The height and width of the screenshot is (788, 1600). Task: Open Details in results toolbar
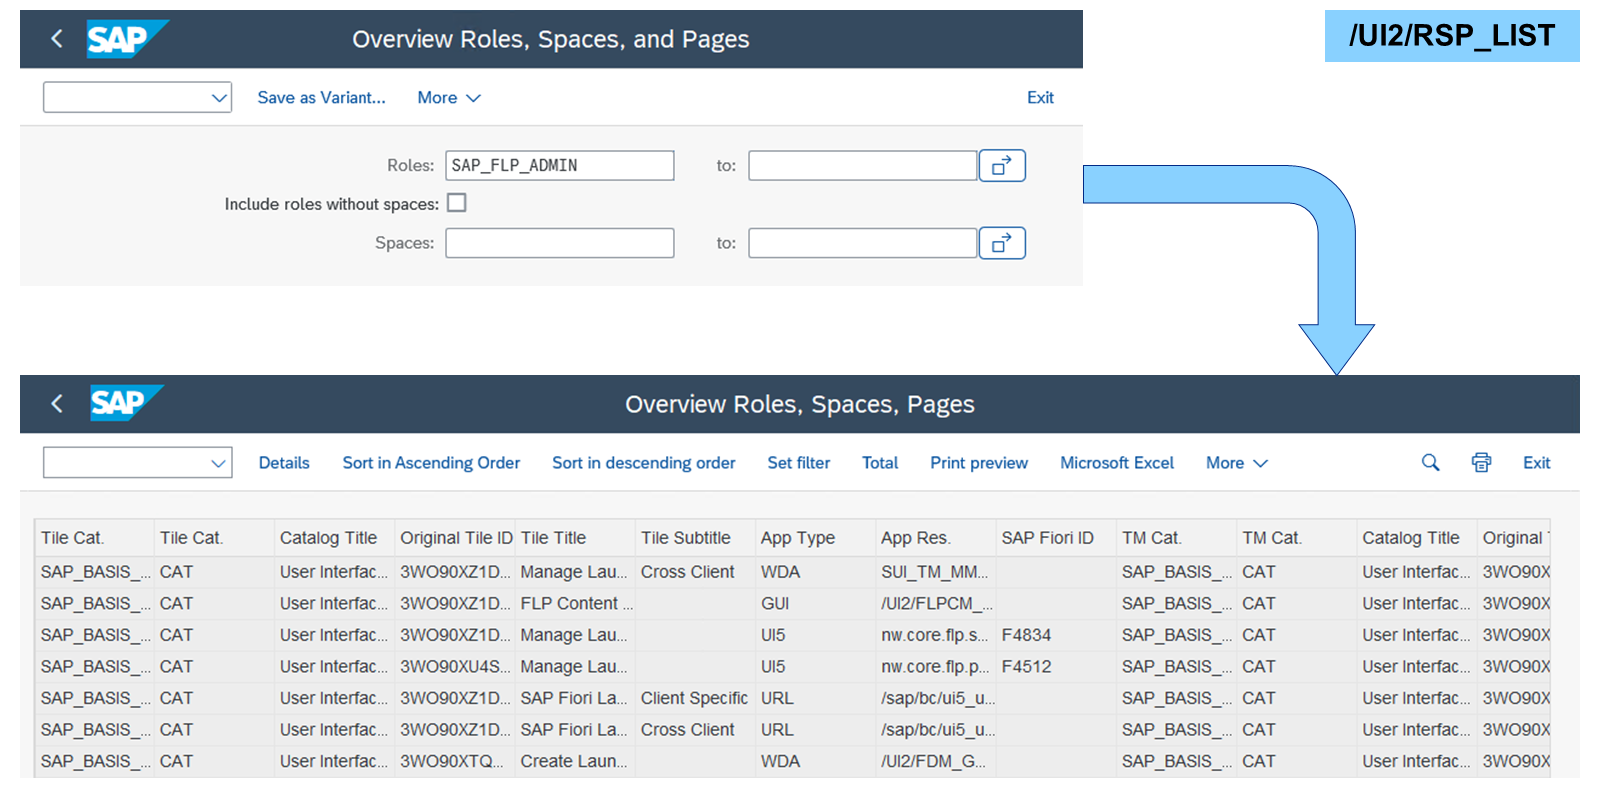284,463
